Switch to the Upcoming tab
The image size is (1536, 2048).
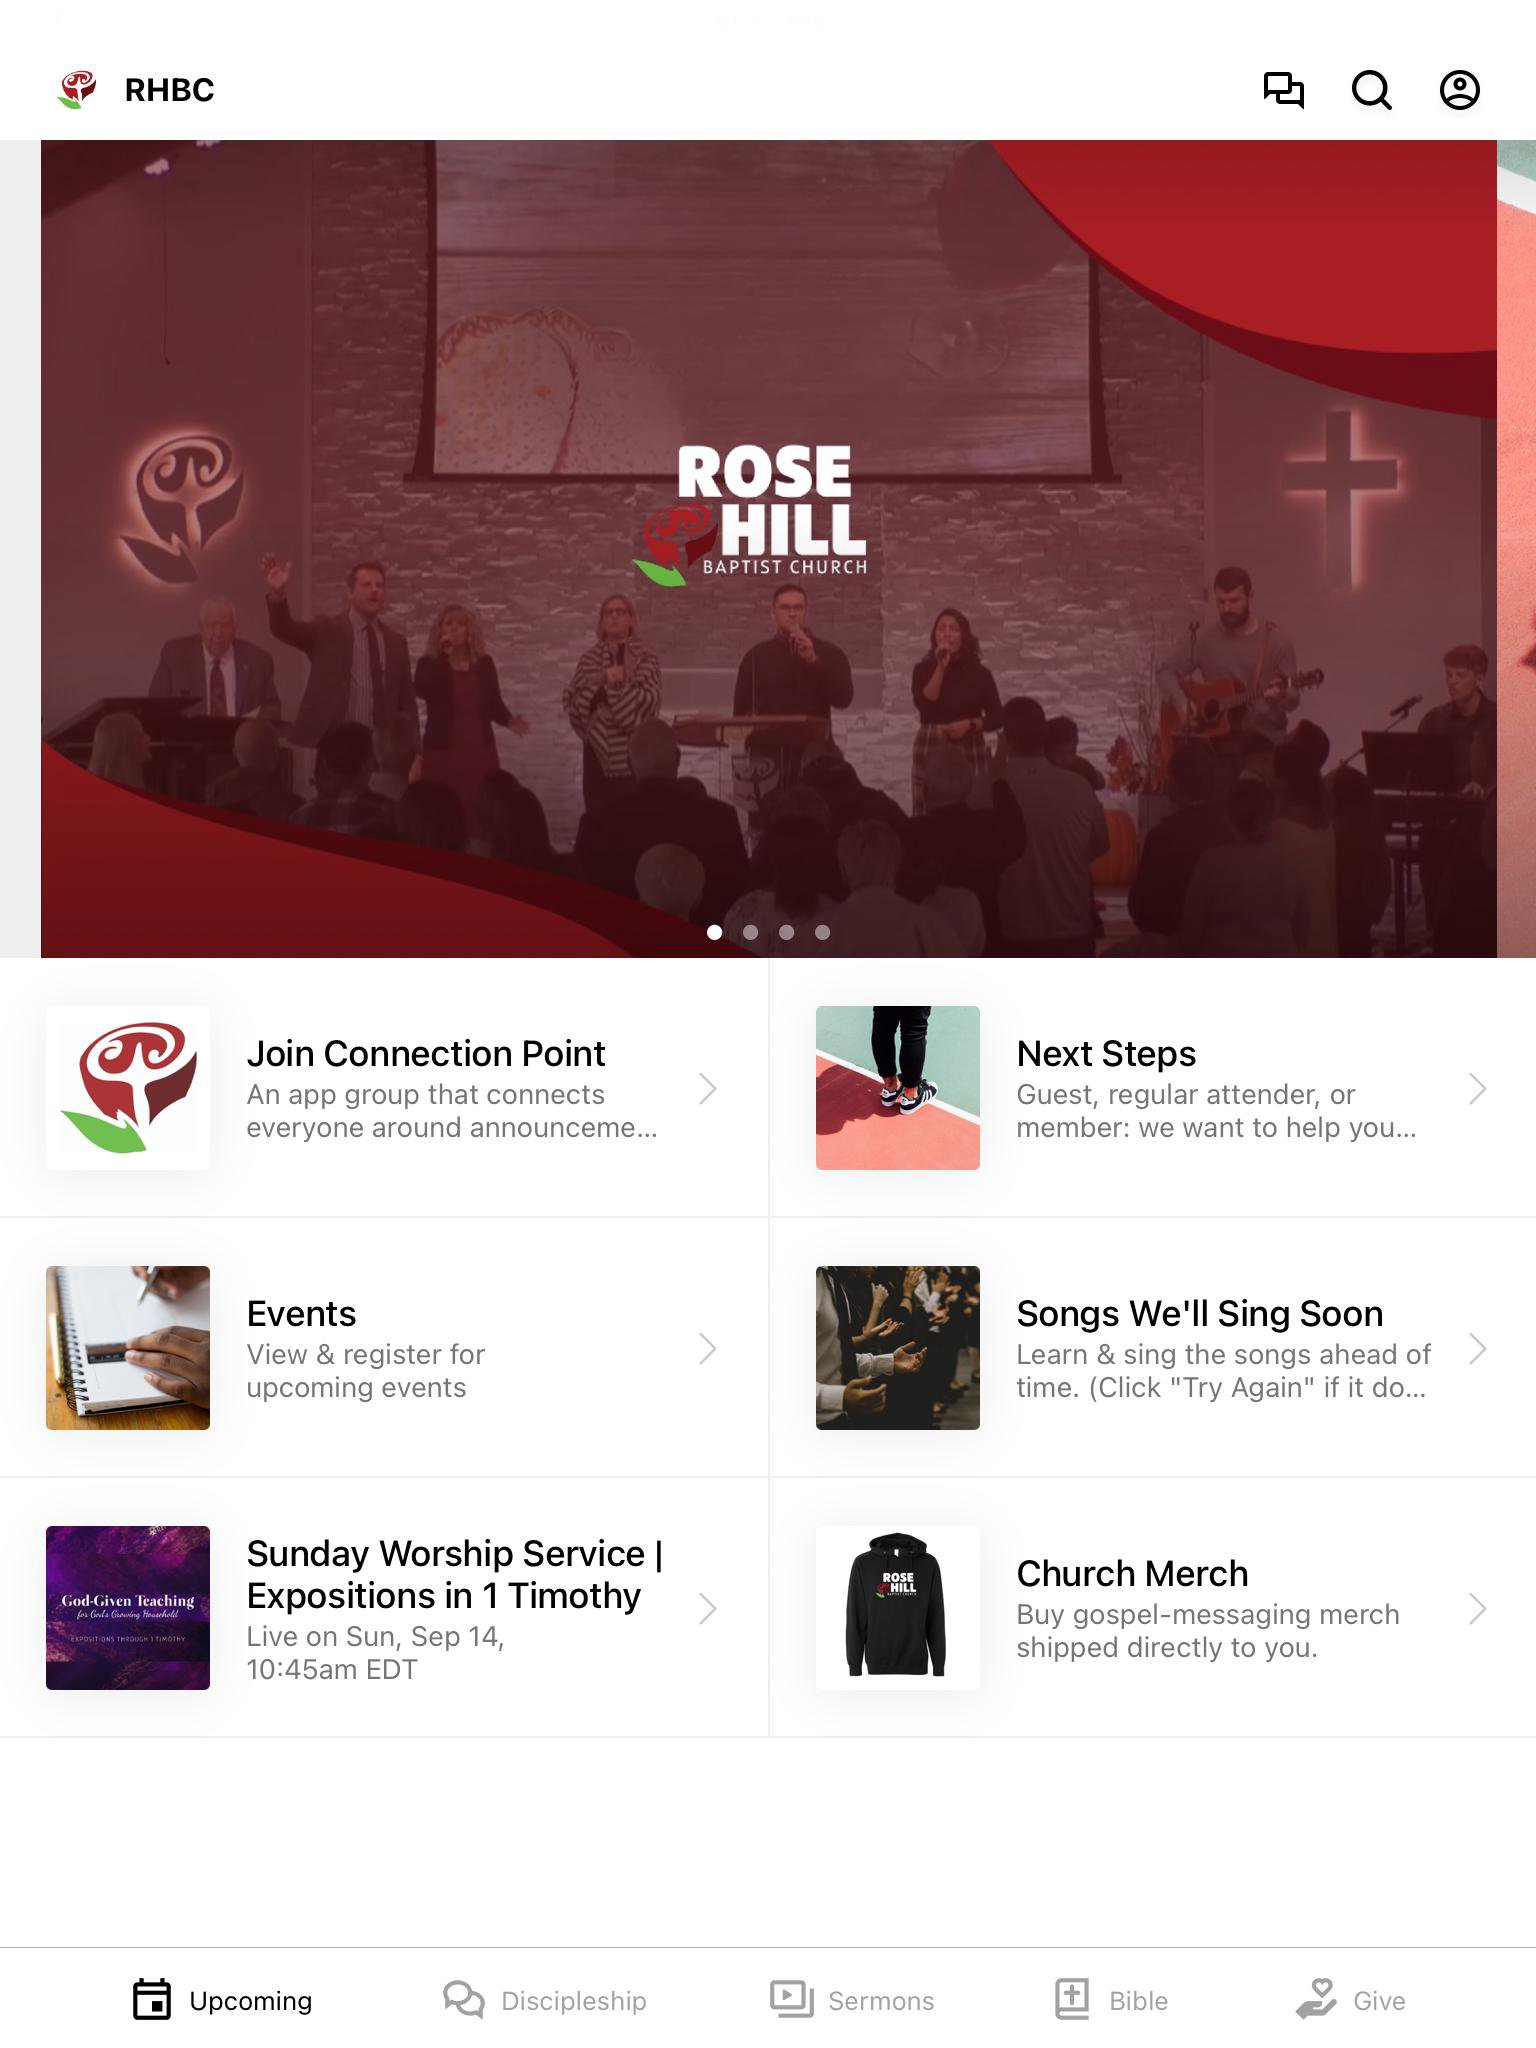(x=222, y=2000)
